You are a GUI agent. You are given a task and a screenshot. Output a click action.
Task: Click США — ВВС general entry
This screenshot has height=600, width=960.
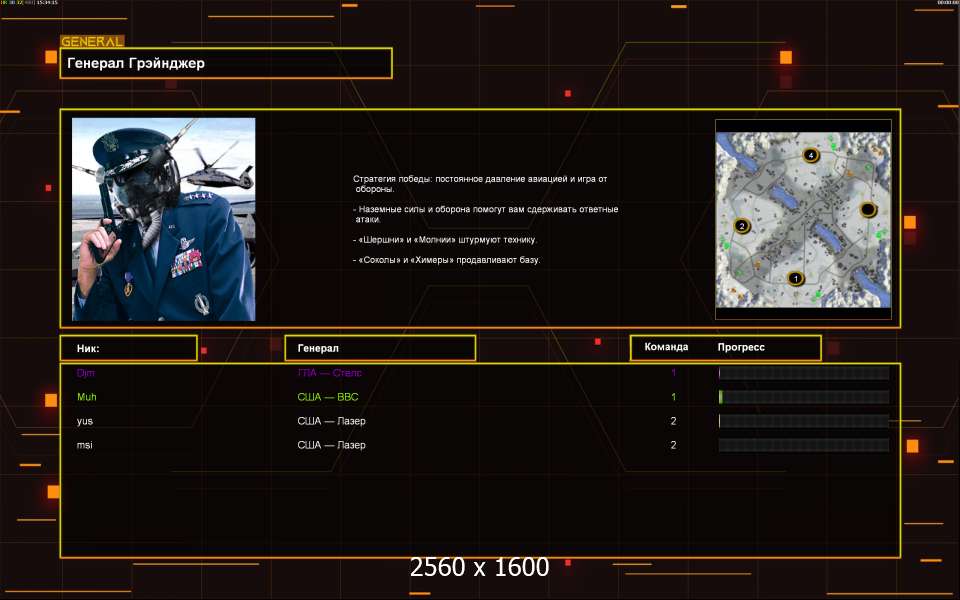coord(327,397)
